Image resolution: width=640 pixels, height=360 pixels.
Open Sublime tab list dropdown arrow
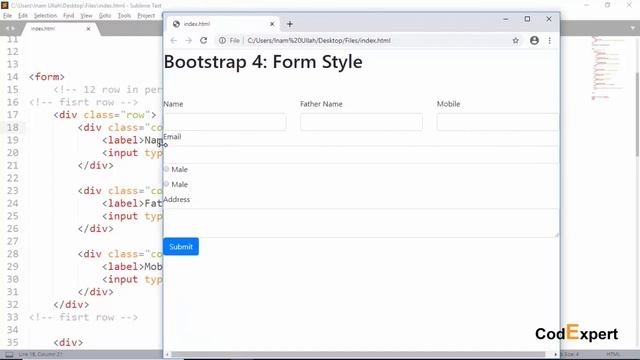(632, 28)
